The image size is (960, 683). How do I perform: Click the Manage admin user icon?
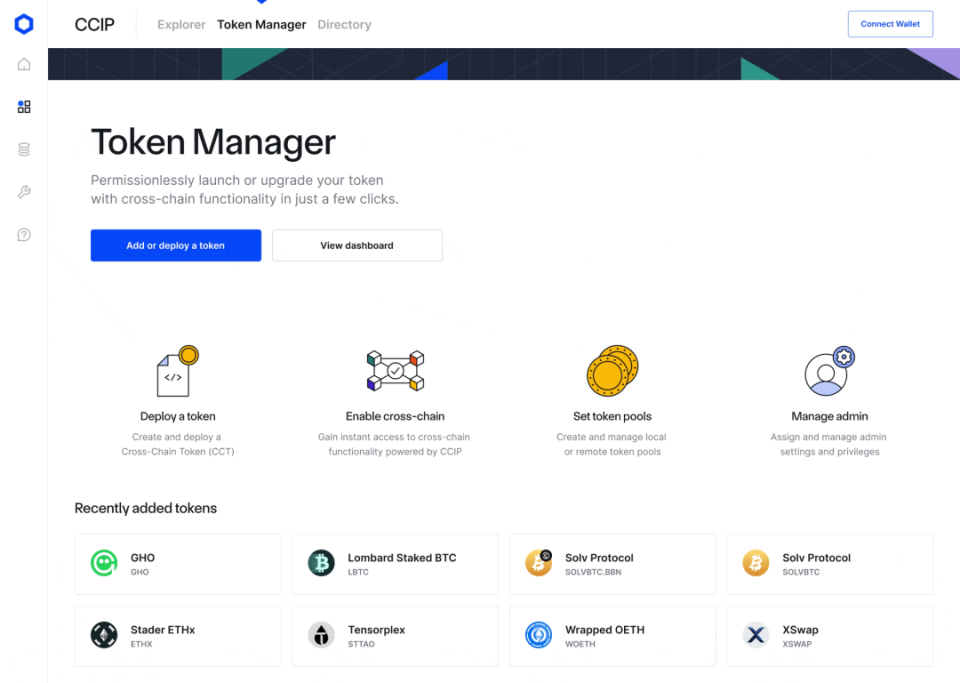click(x=830, y=371)
